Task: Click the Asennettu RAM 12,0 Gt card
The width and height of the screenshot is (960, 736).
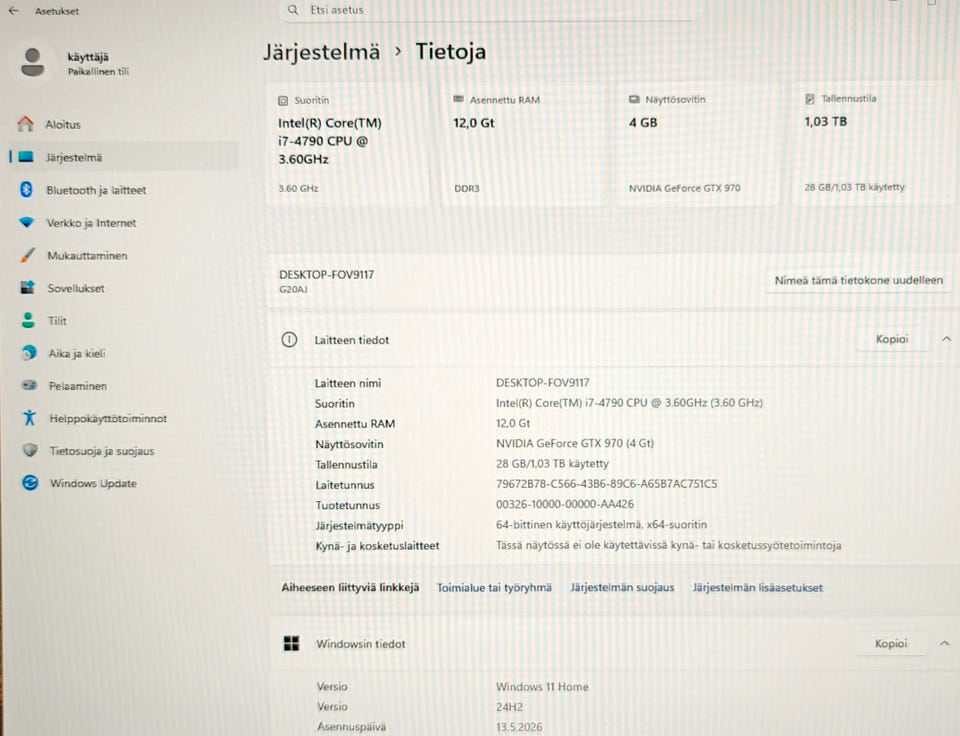Action: click(523, 145)
